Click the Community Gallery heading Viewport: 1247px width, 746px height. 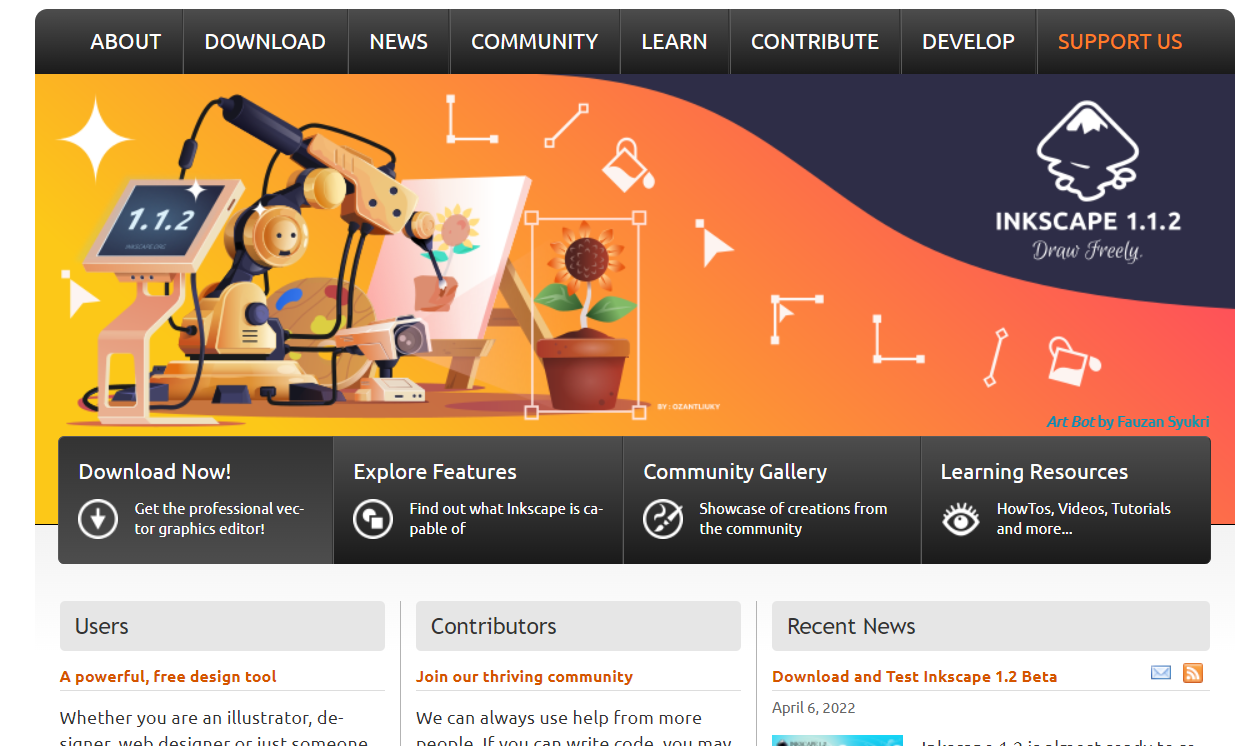pyautogui.click(x=735, y=472)
